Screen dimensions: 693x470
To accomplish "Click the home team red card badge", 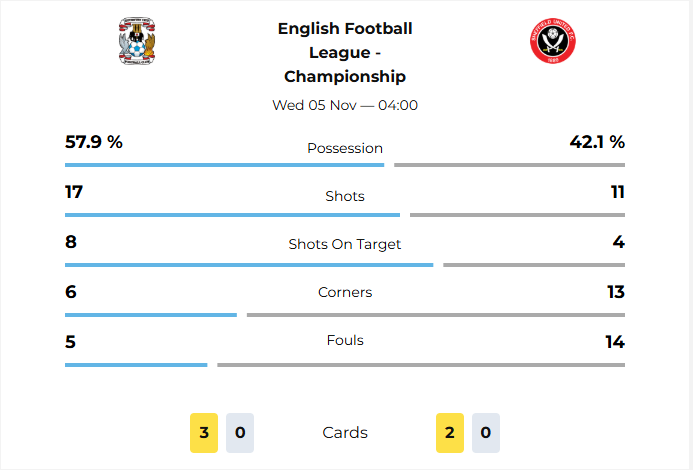I will (x=240, y=433).
